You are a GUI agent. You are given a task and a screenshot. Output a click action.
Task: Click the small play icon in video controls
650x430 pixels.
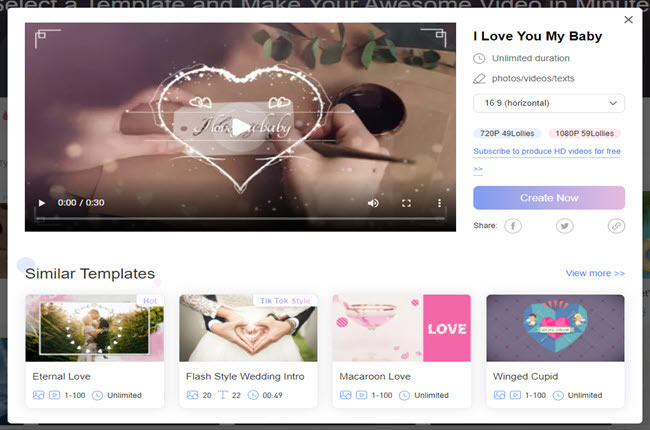click(42, 203)
